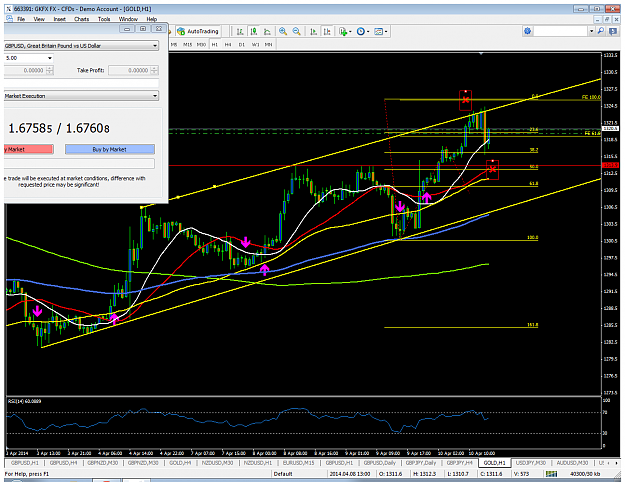The image size is (625, 482).
Task: Click the Take Profit value field
Action: pos(130,71)
